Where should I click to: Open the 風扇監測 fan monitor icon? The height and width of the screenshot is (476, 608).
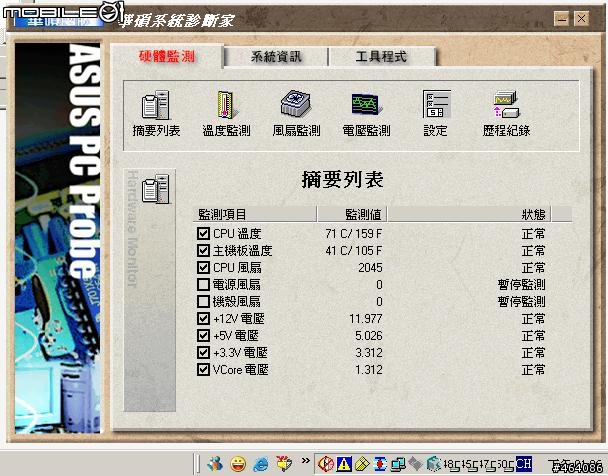(296, 113)
